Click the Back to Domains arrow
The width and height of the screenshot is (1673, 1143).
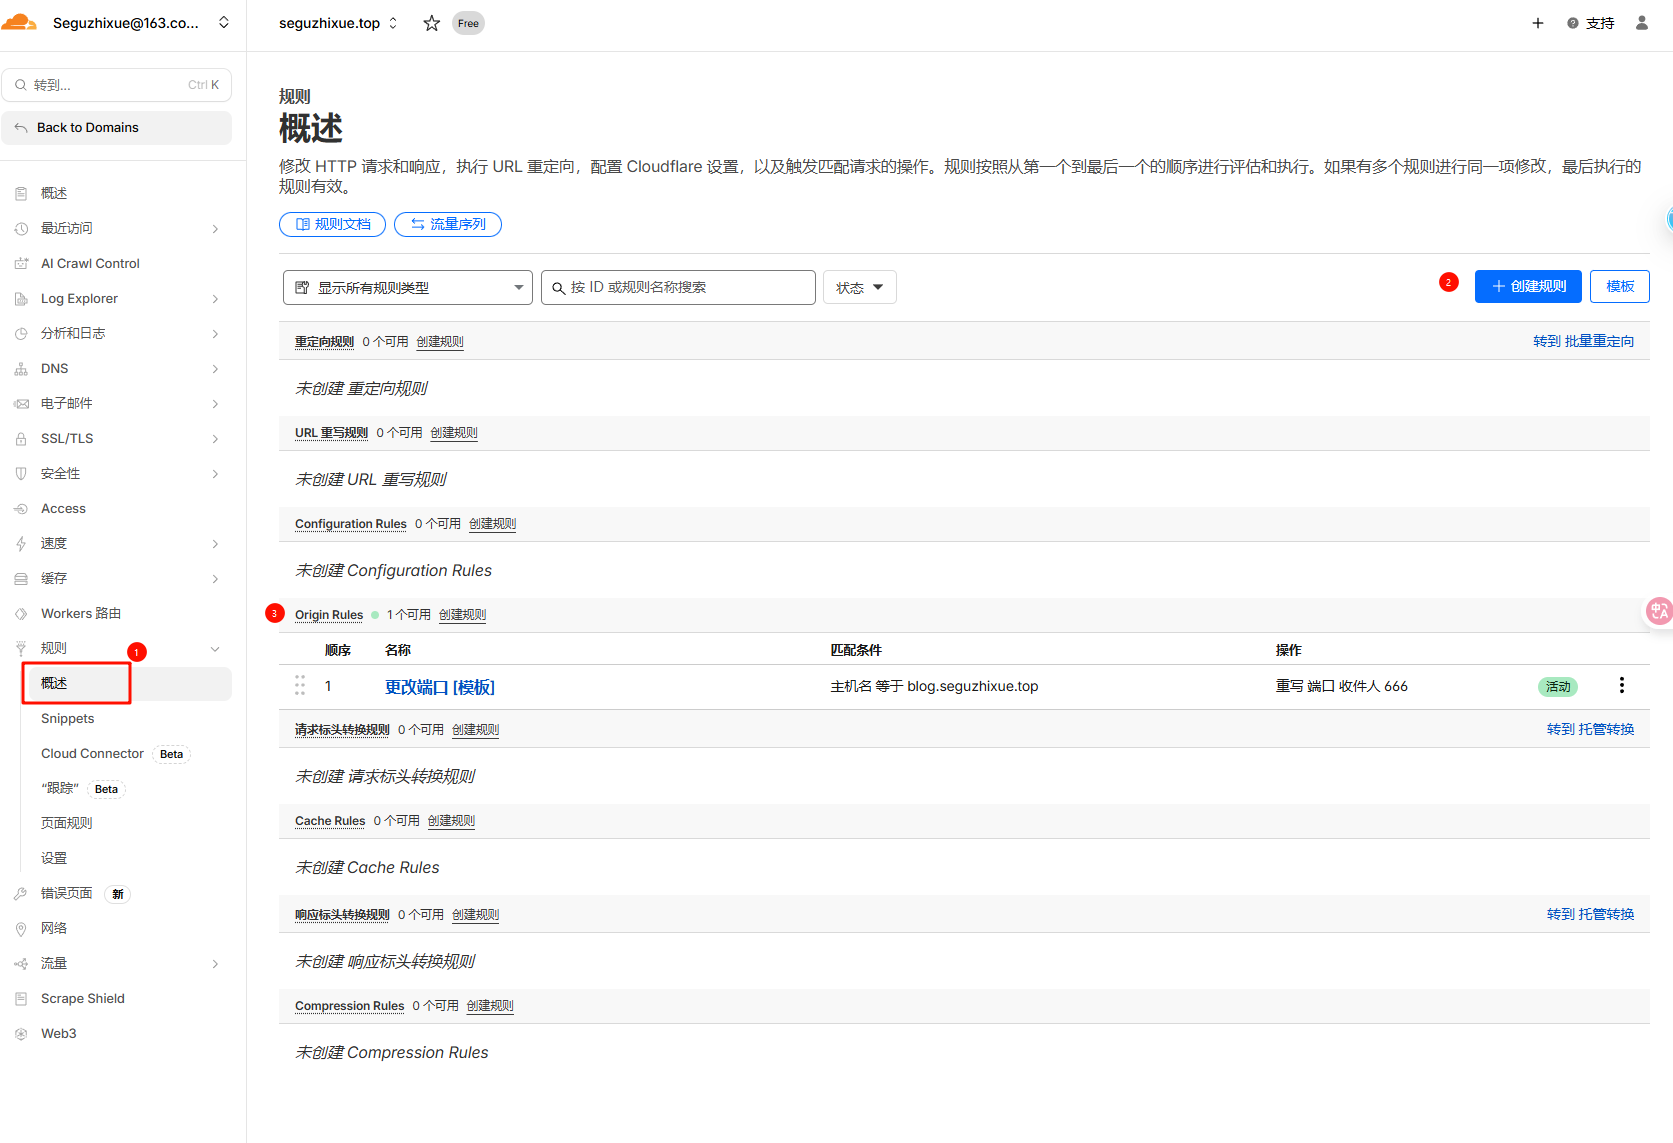[21, 128]
